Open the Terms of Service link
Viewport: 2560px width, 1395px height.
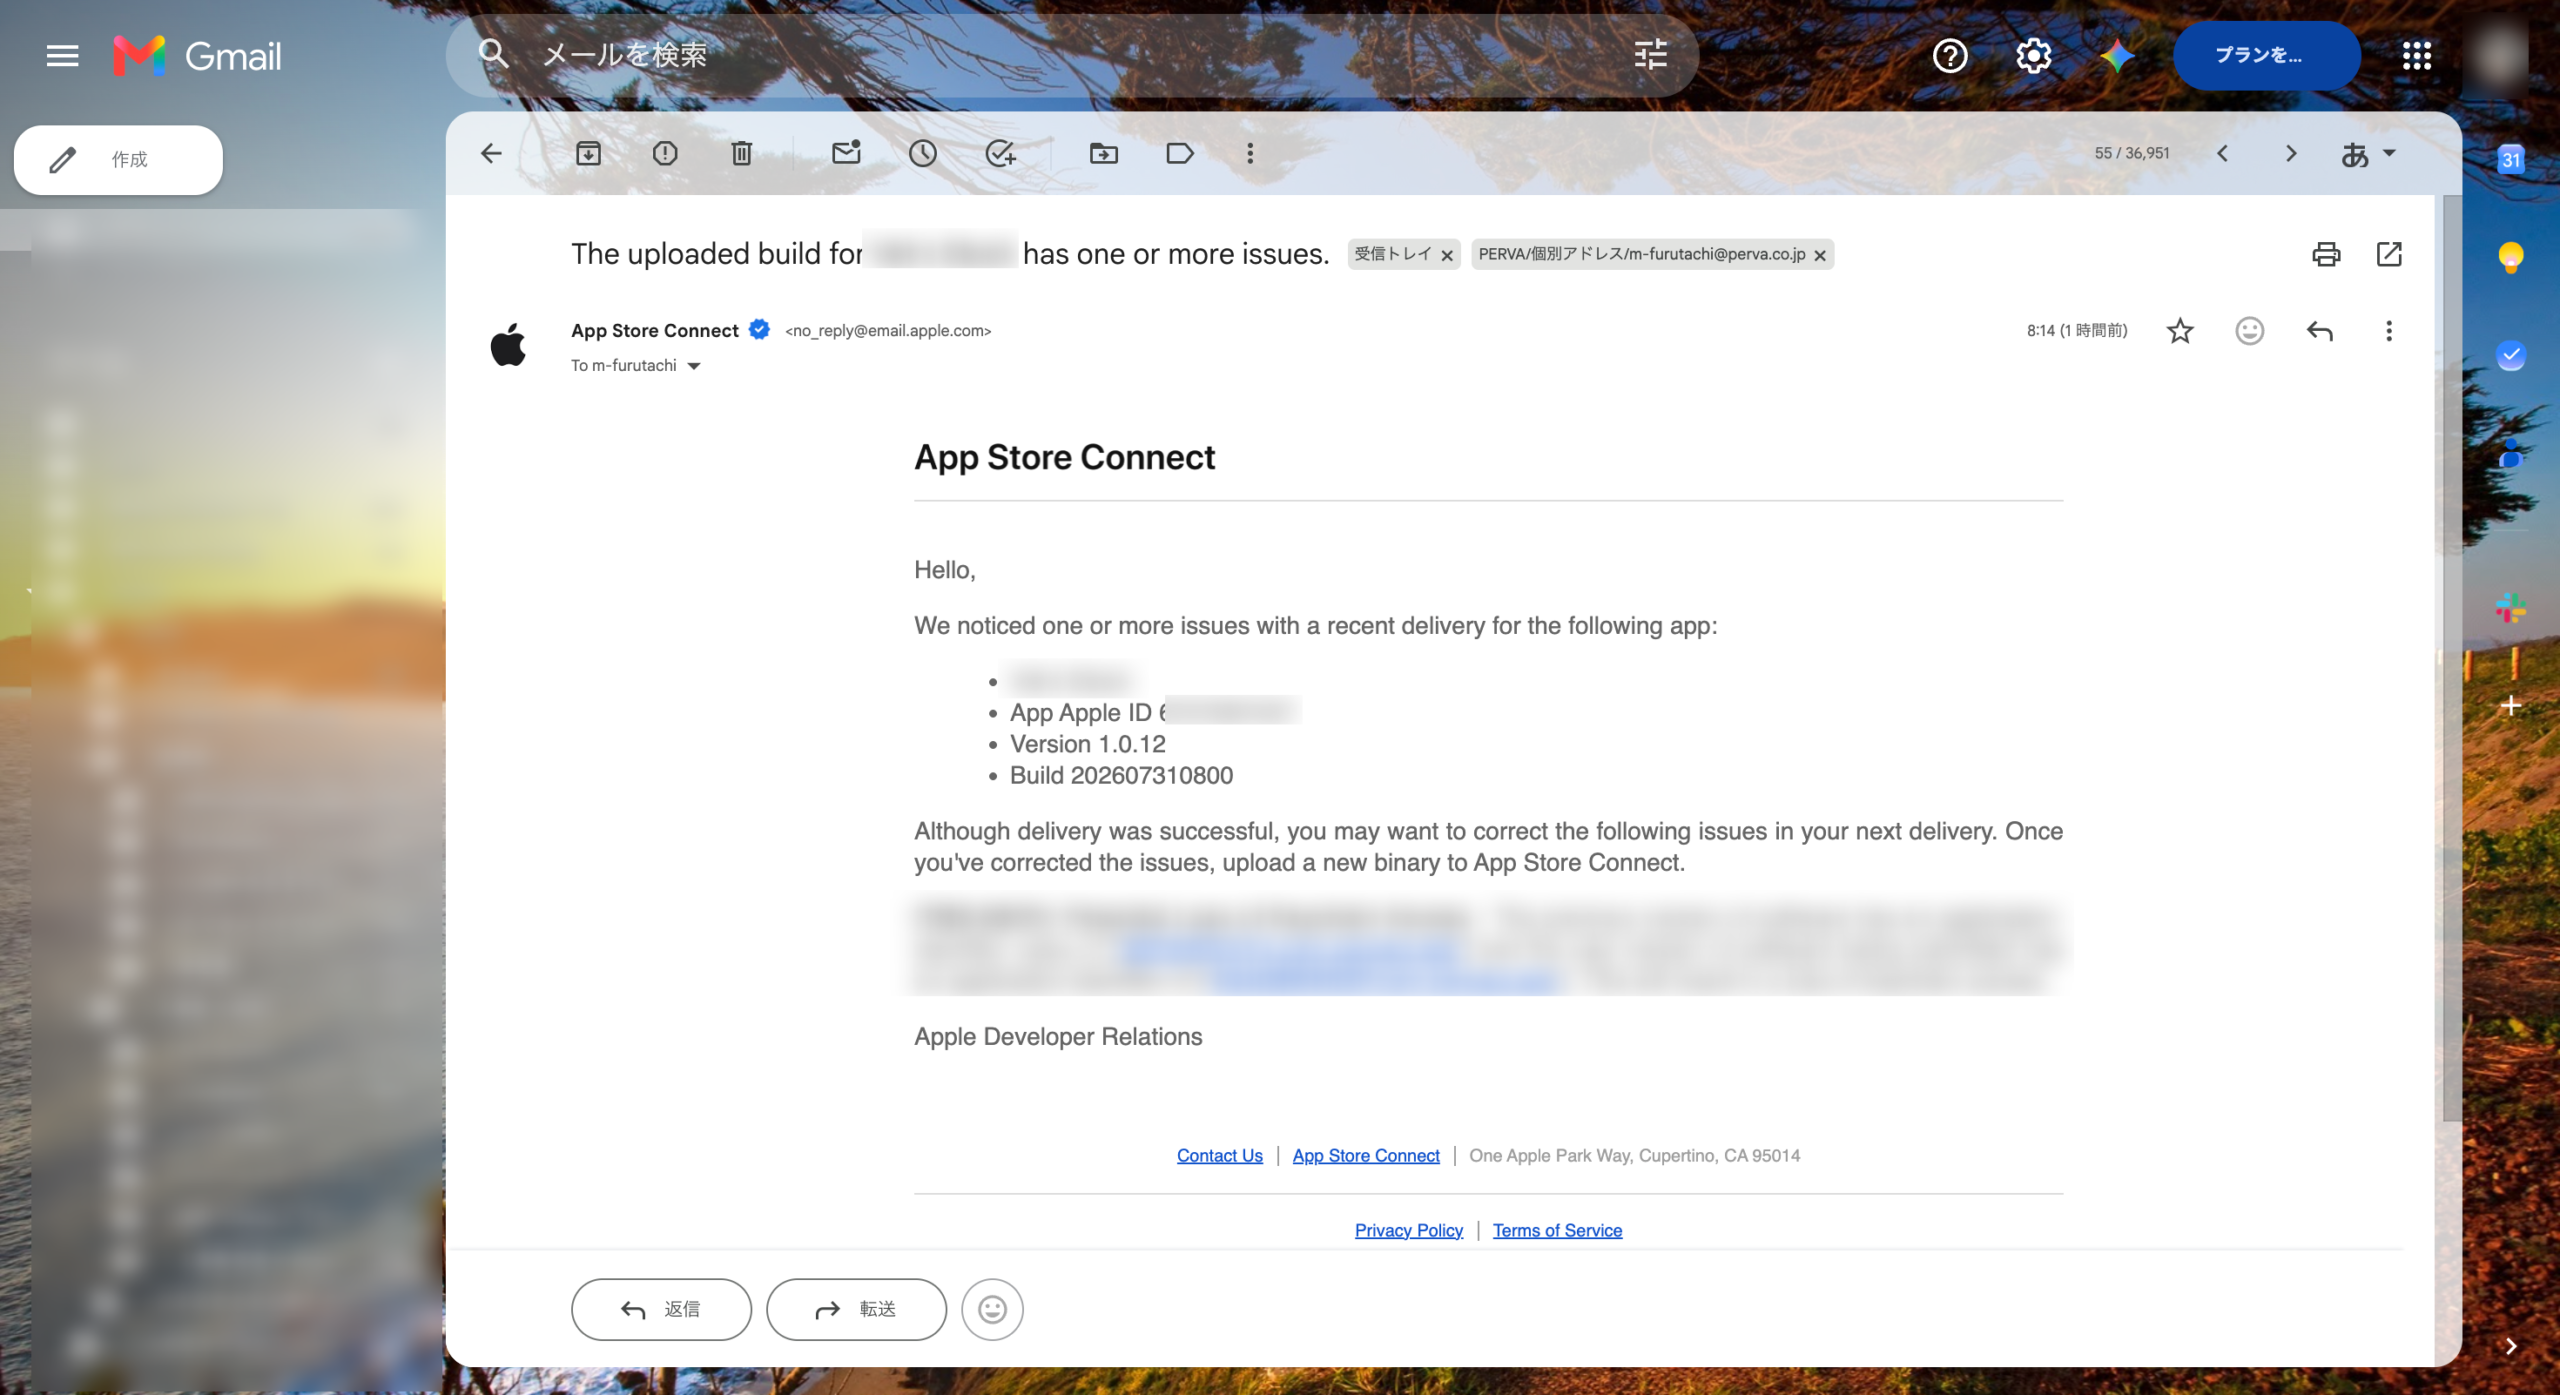[x=1557, y=1230]
